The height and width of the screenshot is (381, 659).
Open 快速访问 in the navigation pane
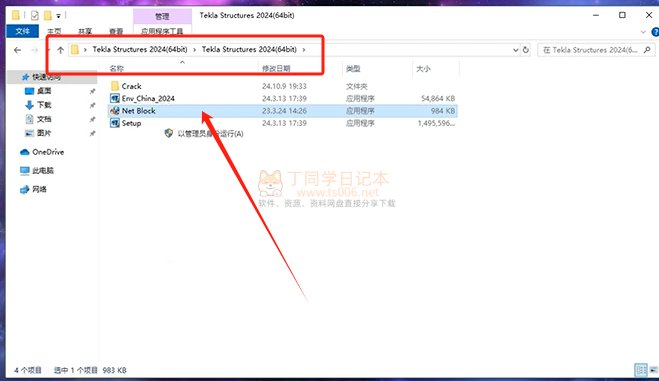pyautogui.click(x=46, y=77)
